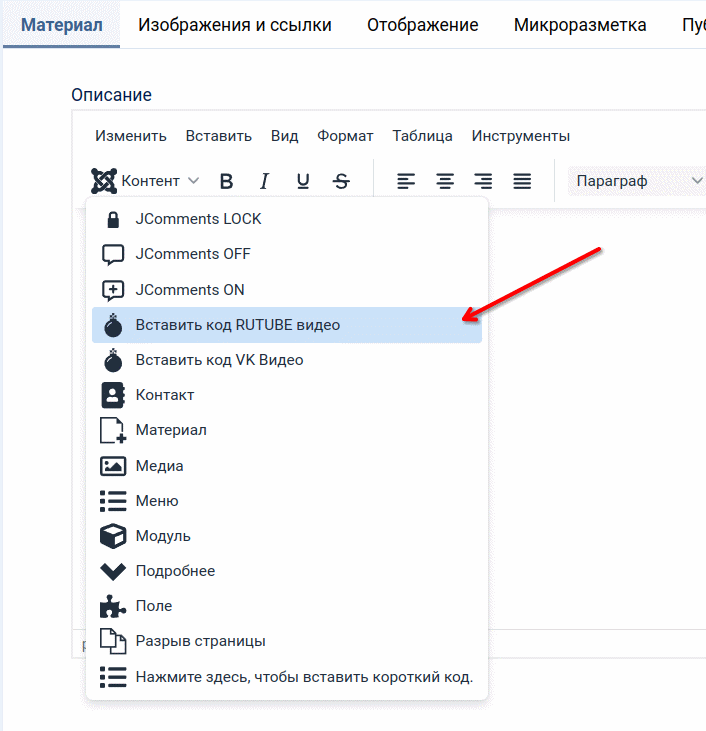Image resolution: width=706 pixels, height=731 pixels.
Task: Open the Параграф format dropdown
Action: point(637,181)
